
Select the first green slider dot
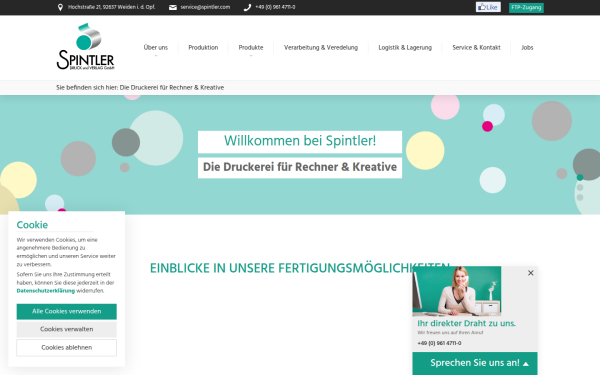(580, 178)
